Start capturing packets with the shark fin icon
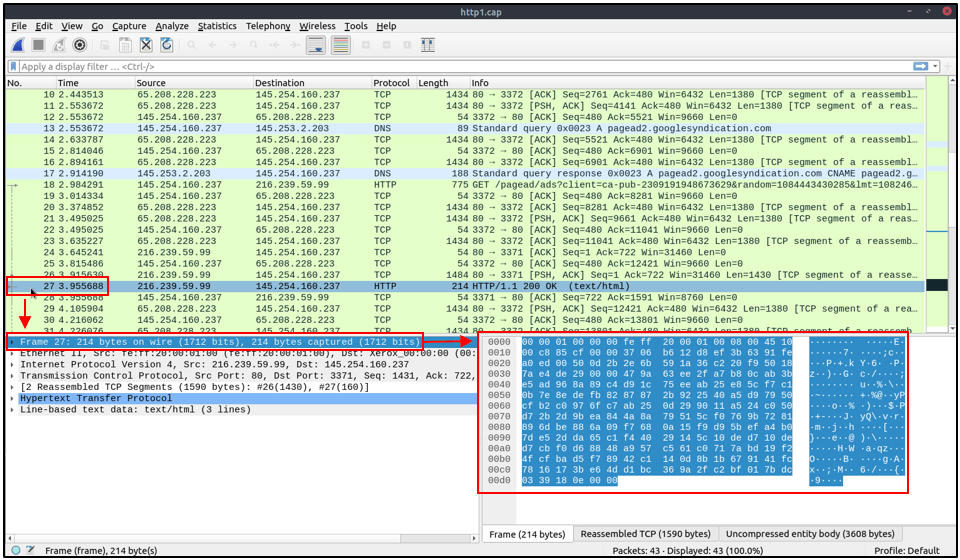 pos(18,45)
